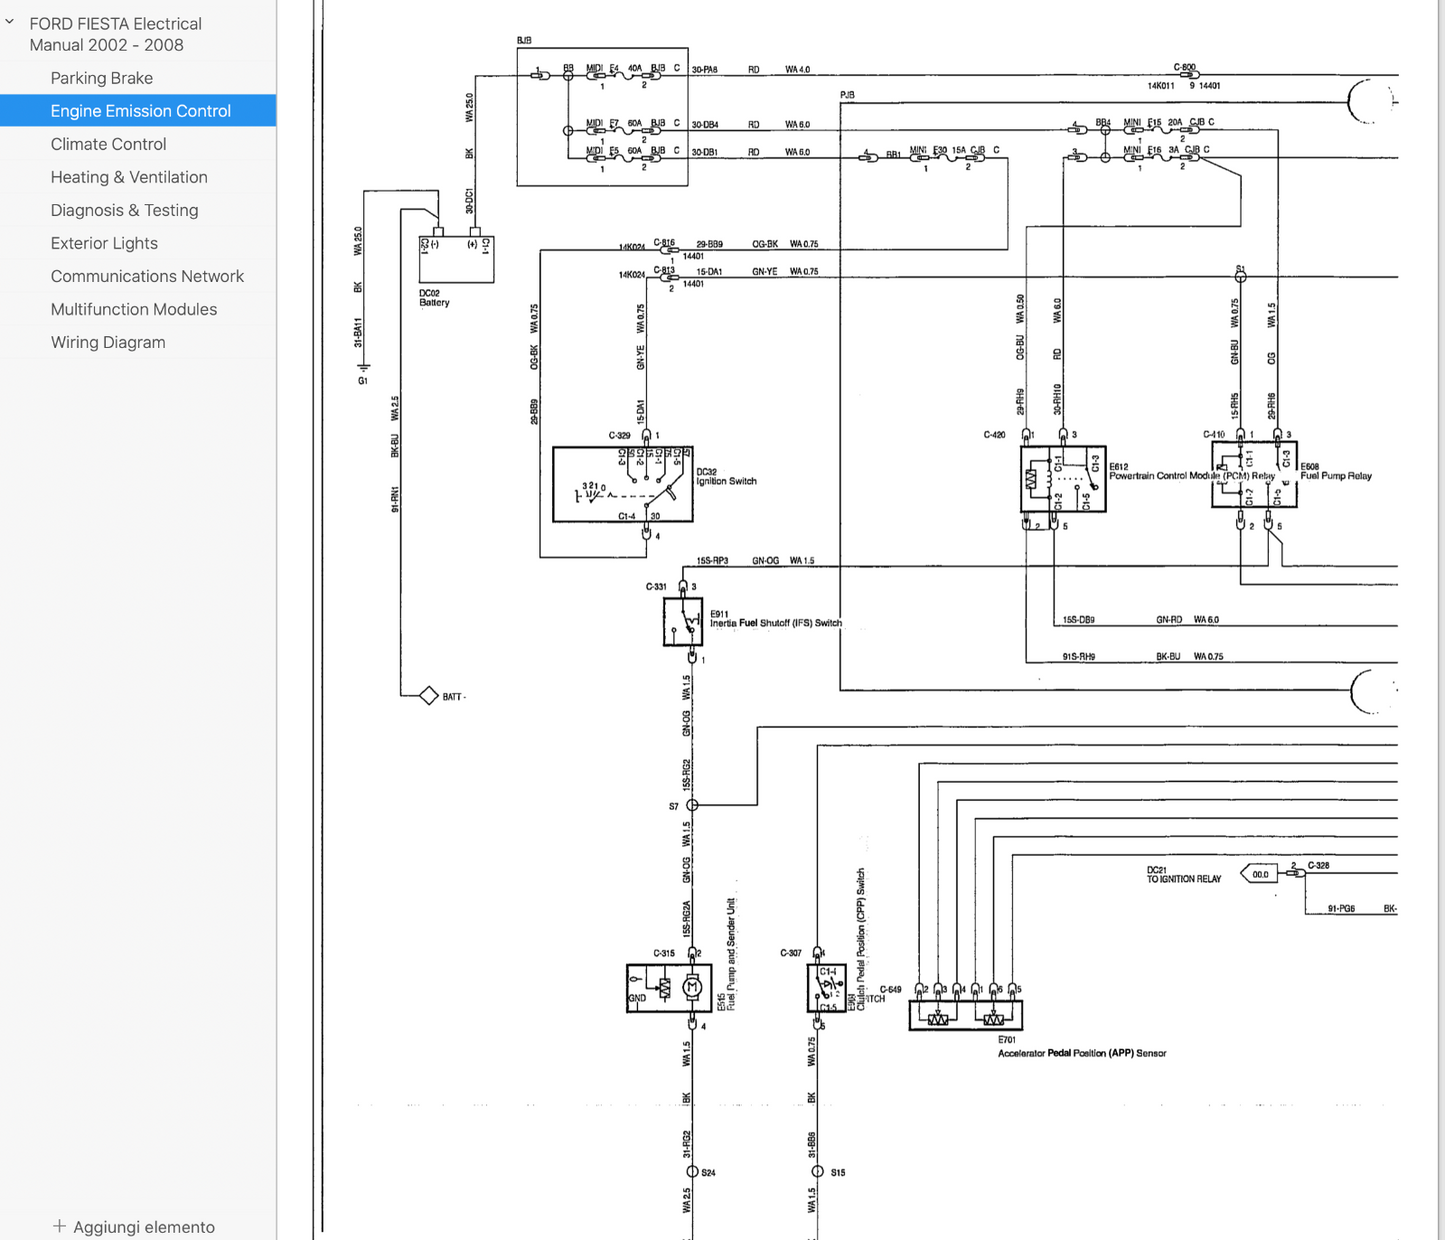Collapse the FORD FIESTA Electrical Manual chevron

tap(10, 21)
